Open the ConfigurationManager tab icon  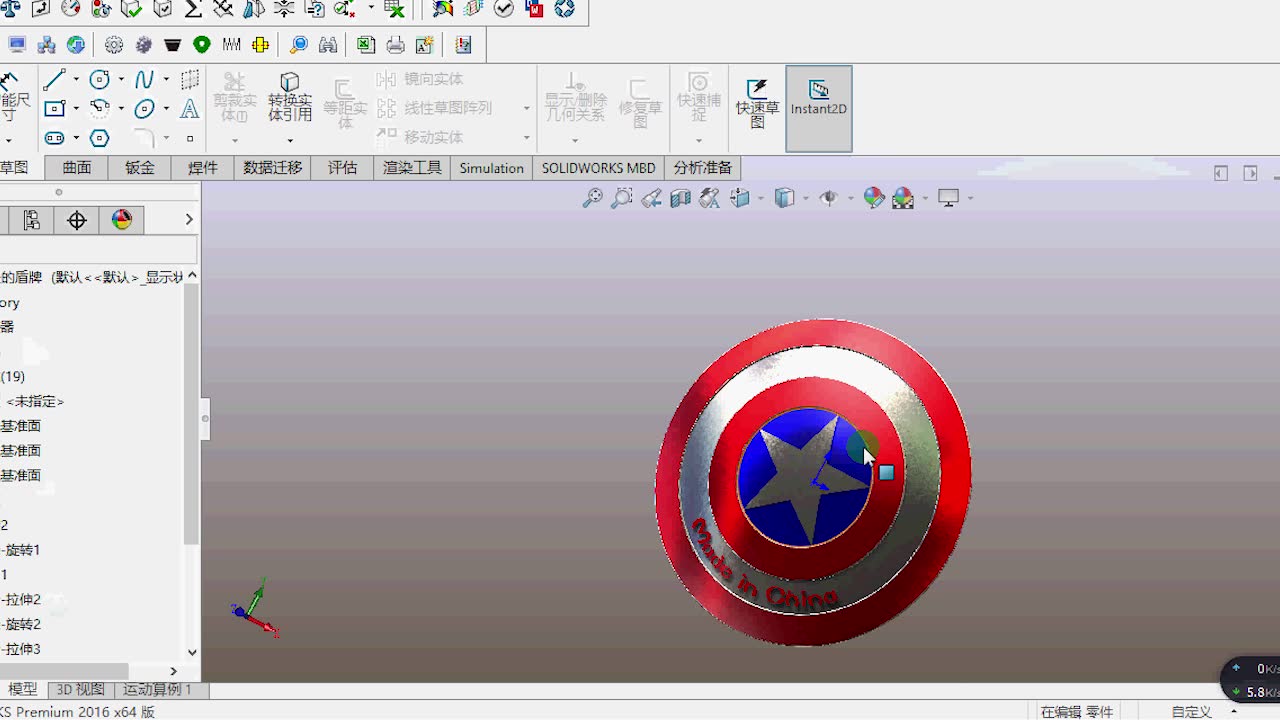(x=32, y=220)
